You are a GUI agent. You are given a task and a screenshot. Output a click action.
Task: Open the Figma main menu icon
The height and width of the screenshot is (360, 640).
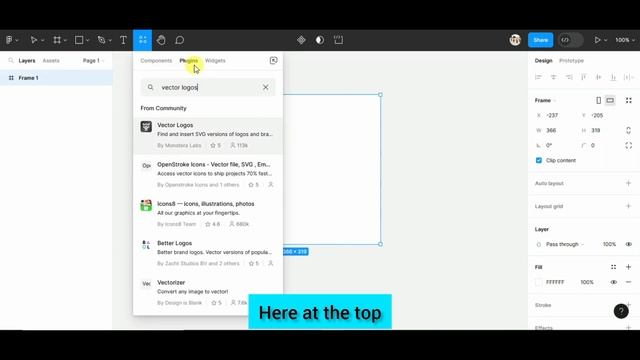[10, 40]
